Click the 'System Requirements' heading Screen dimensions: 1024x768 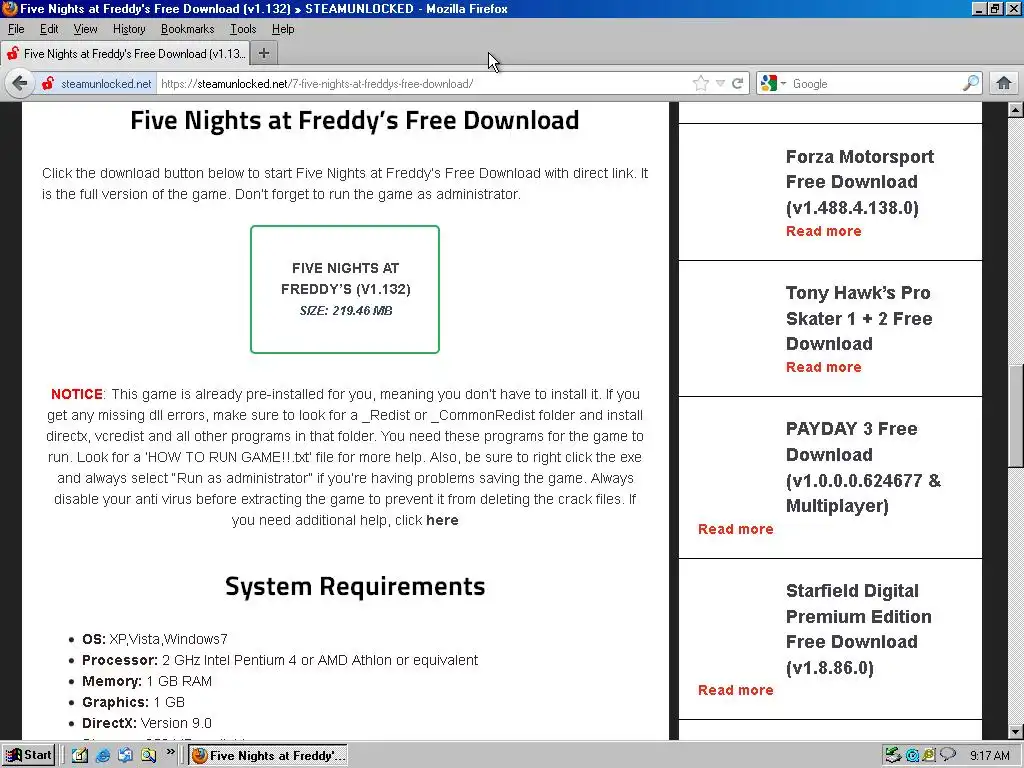355,586
